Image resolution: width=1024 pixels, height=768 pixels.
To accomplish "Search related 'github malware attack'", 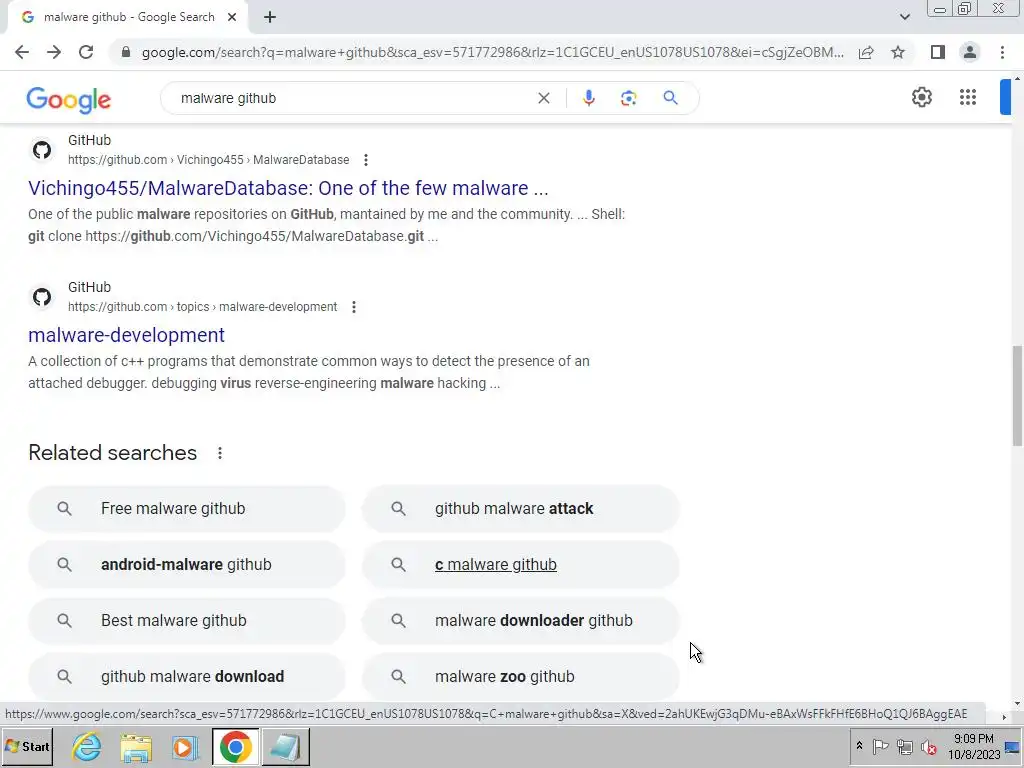I will tap(521, 509).
